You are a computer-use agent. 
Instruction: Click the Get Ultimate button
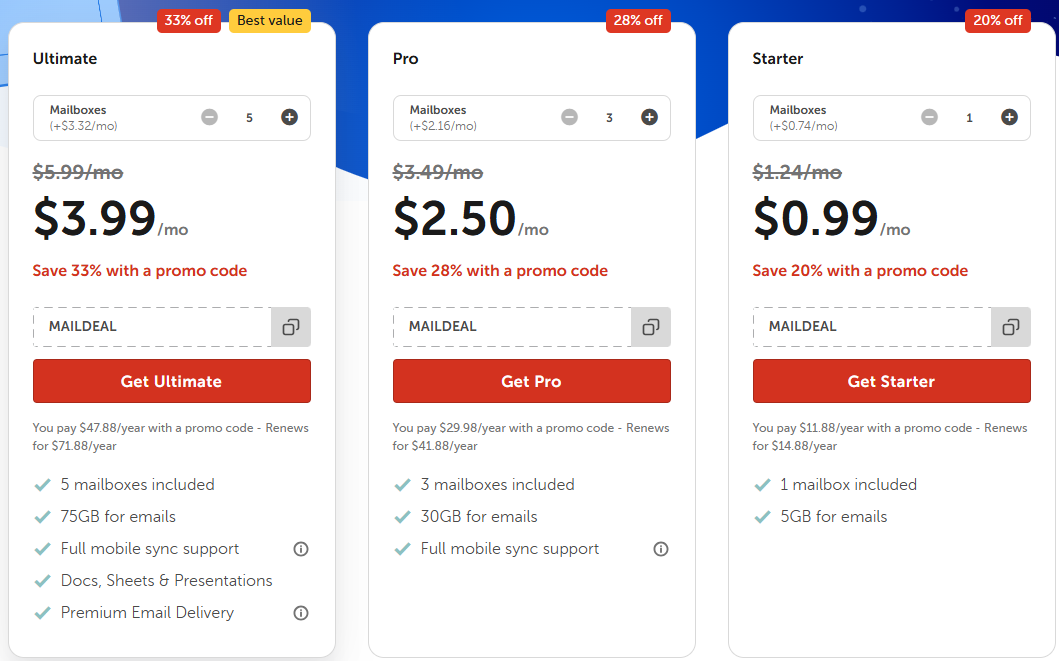(x=171, y=381)
